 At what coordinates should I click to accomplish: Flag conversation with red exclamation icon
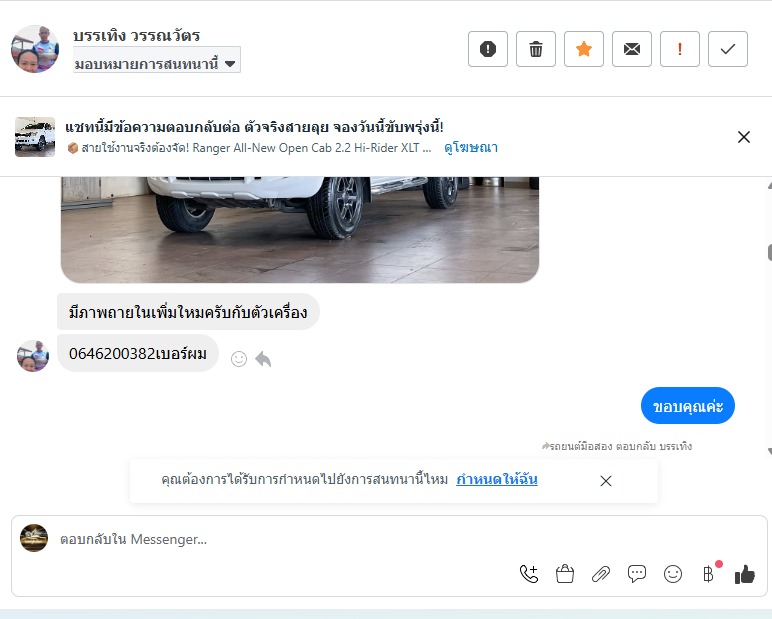click(x=679, y=49)
